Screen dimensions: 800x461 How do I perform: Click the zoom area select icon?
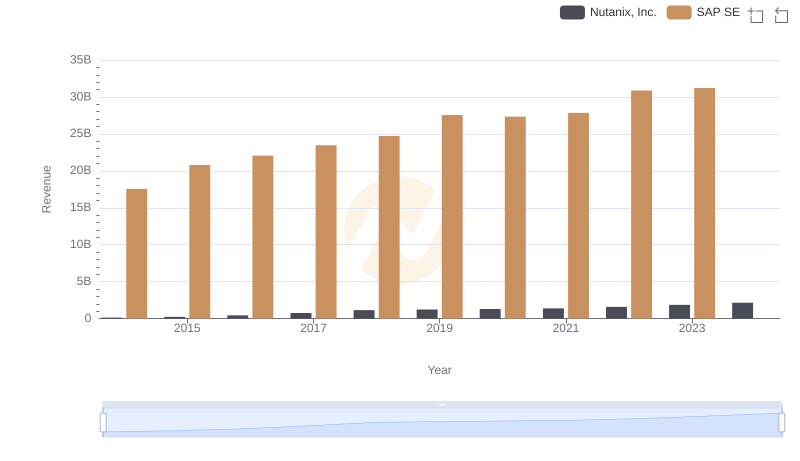tap(756, 15)
